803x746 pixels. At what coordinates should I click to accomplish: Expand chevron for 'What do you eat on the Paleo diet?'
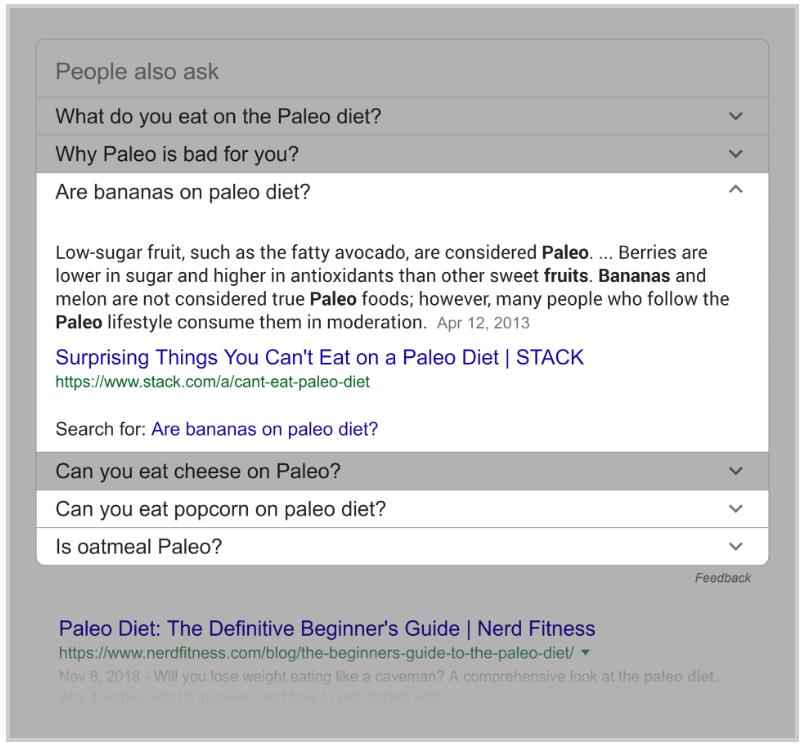tap(735, 116)
